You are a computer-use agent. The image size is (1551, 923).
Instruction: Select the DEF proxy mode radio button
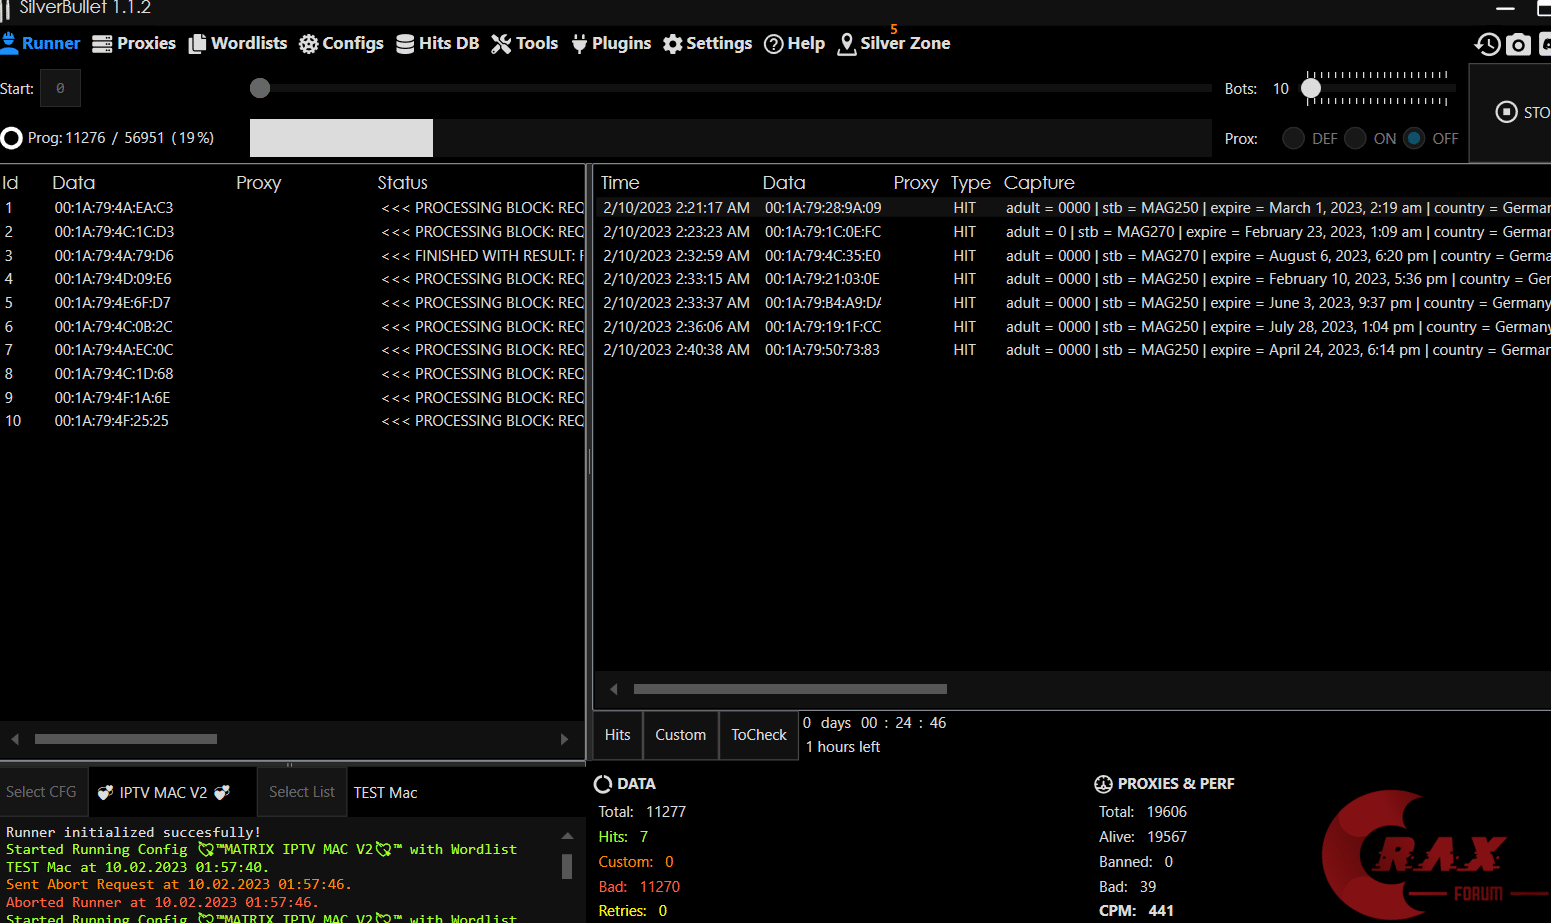point(1293,138)
